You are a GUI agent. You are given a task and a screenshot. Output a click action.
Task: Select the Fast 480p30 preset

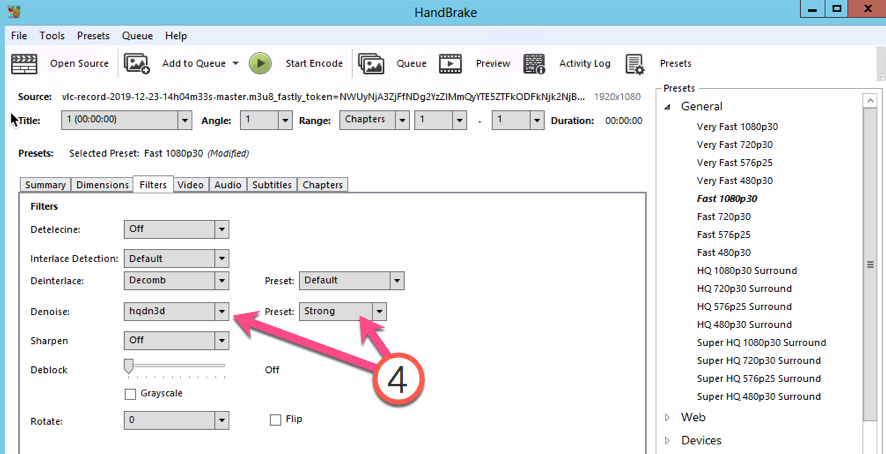coord(723,253)
